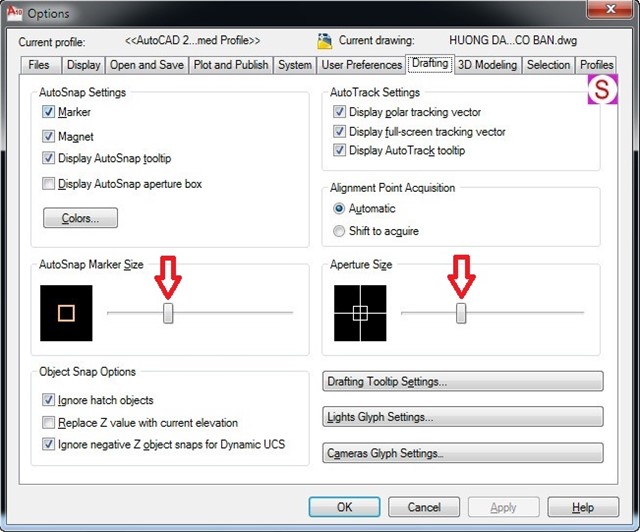Switch to the System tab
The height and width of the screenshot is (532, 640).
295,65
